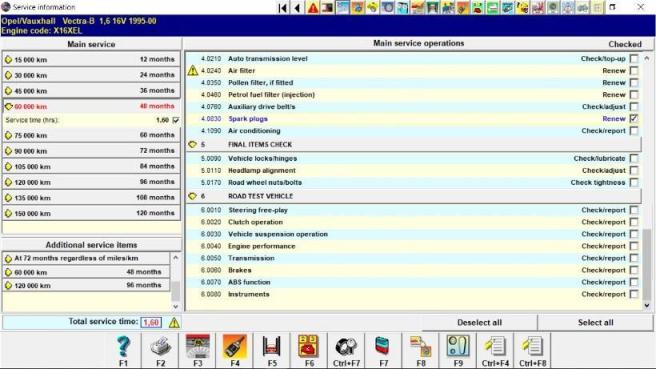This screenshot has width=656, height=369.
Task: Select 'At 72 months regardless of miles/km' item
Action: point(86,259)
